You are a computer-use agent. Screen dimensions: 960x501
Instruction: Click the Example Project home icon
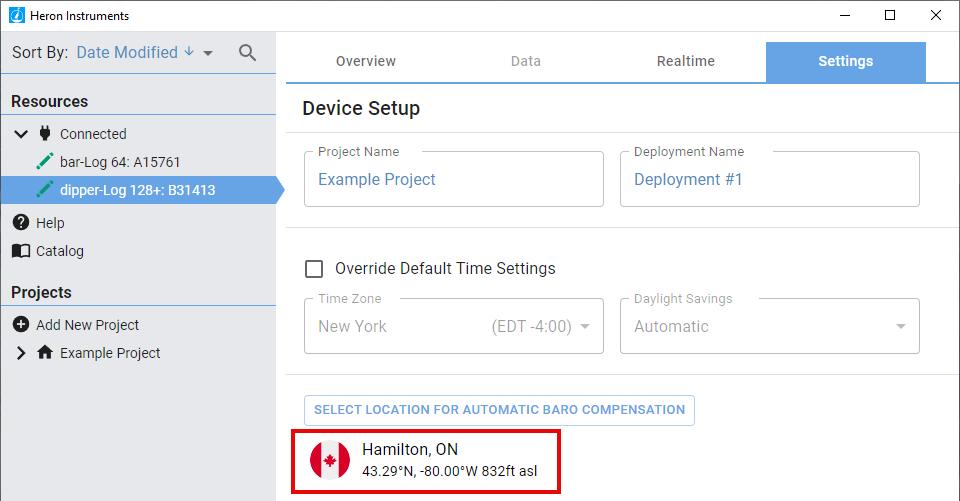pos(44,352)
